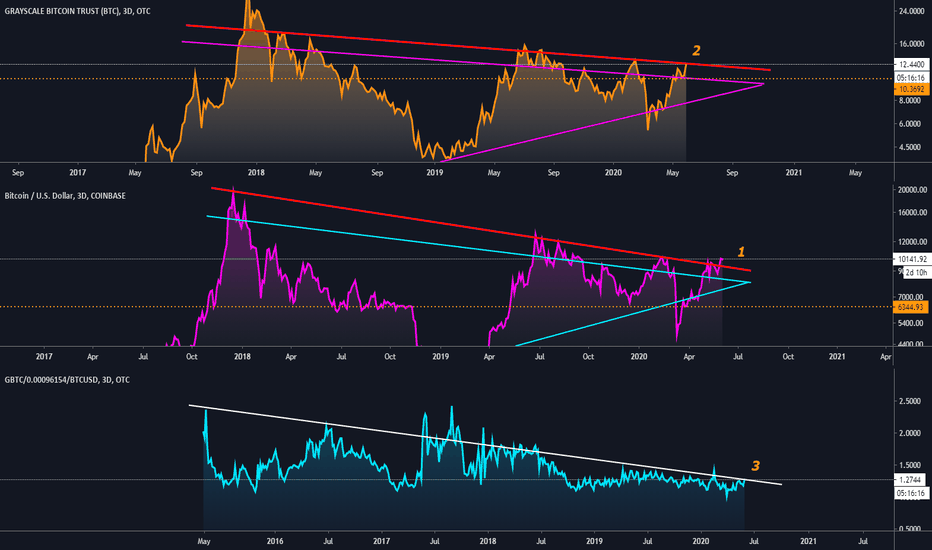932x550 pixels.
Task: Click the GRAYSCALE BITCOIN TRUST (BTC) chart title
Action: pyautogui.click(x=77, y=11)
